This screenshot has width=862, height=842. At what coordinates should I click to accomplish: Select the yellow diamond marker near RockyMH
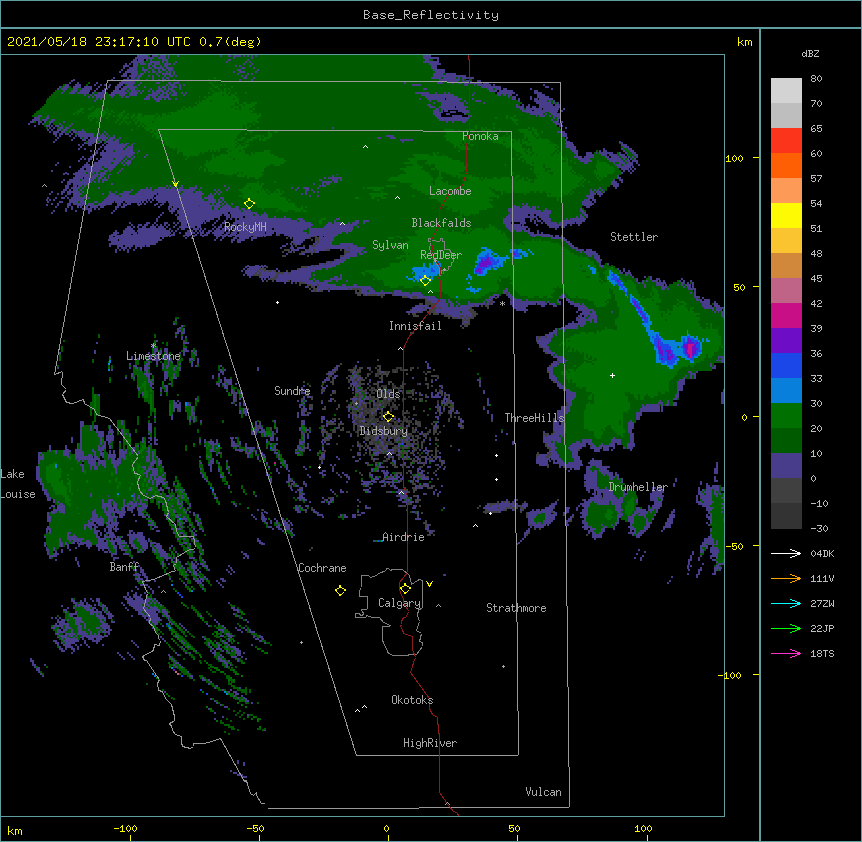250,204
